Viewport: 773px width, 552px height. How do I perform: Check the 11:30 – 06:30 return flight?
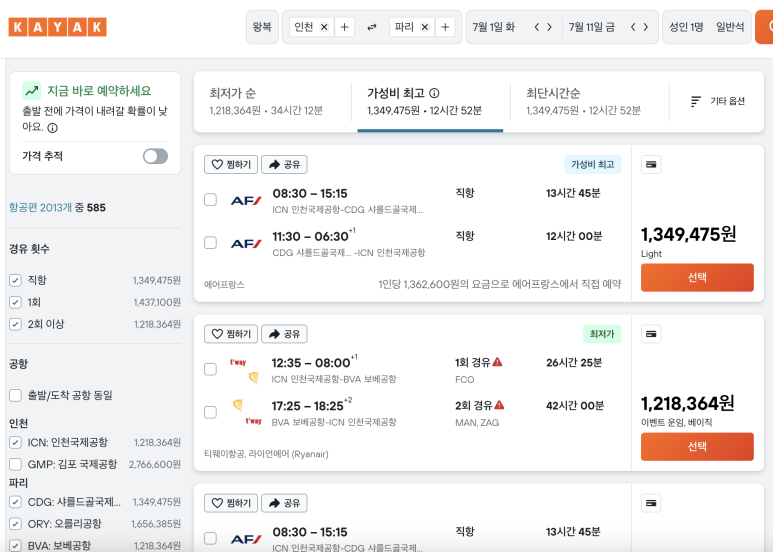[211, 242]
